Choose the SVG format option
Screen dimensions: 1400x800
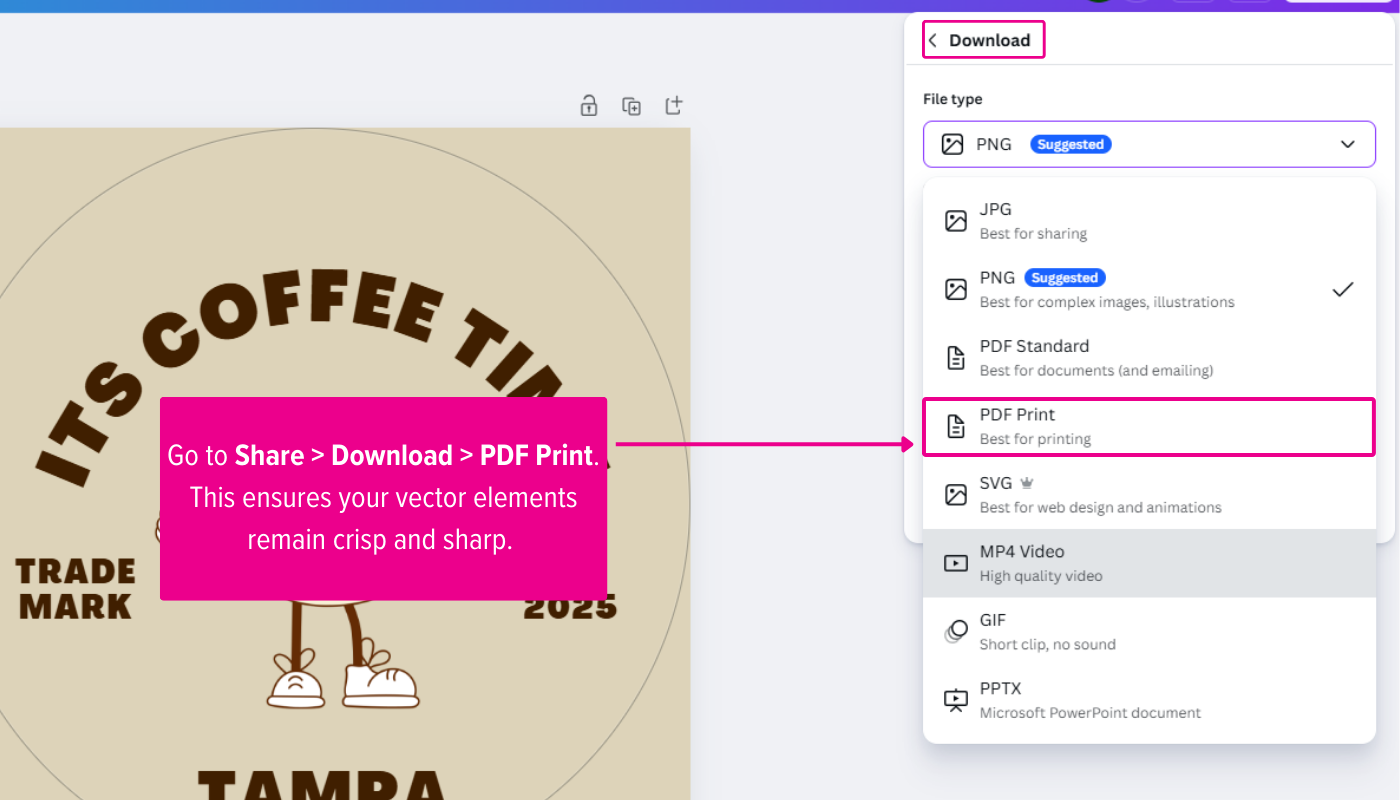(x=1100, y=494)
